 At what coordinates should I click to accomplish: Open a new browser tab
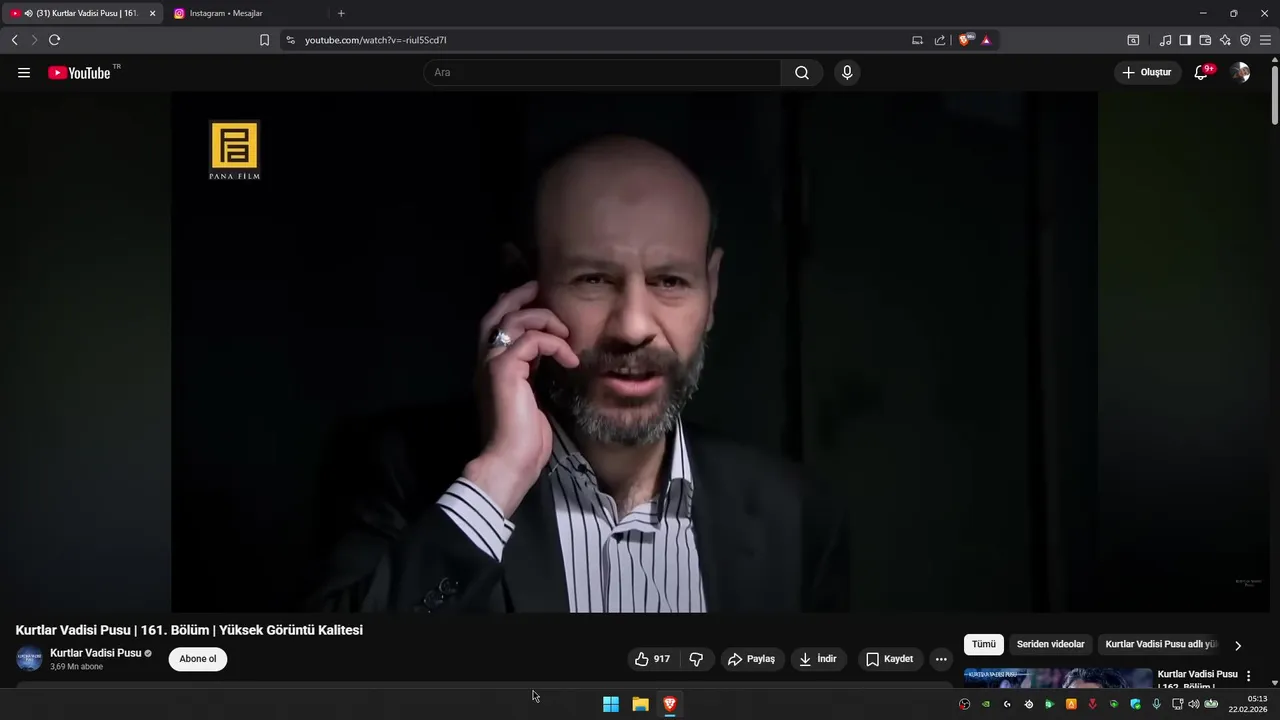point(341,13)
